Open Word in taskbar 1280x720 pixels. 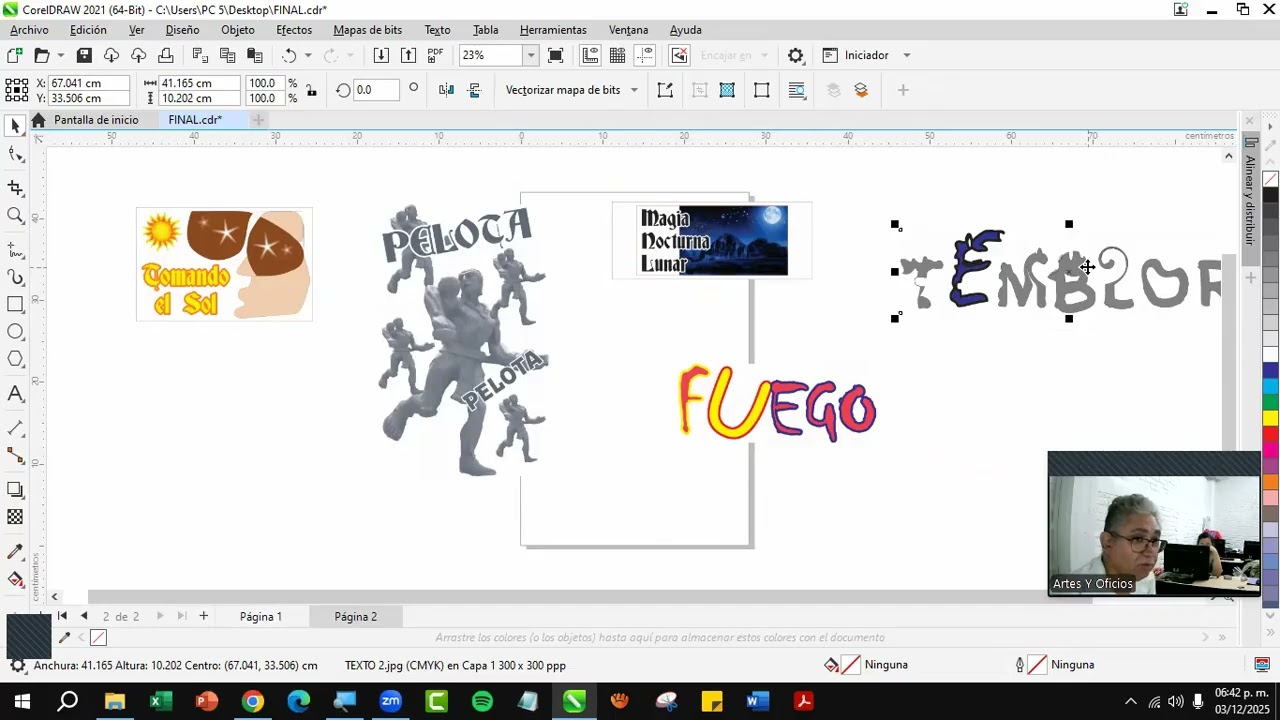point(757,702)
